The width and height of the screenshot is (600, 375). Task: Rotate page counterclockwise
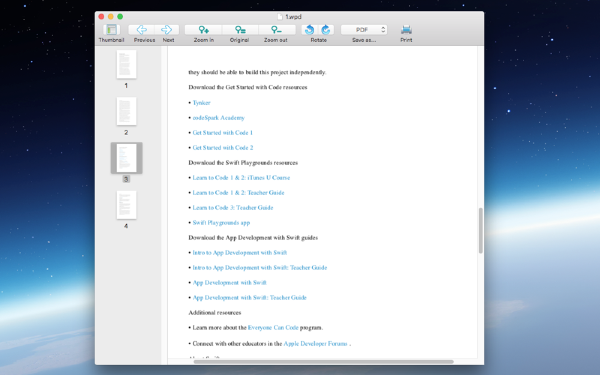310,29
